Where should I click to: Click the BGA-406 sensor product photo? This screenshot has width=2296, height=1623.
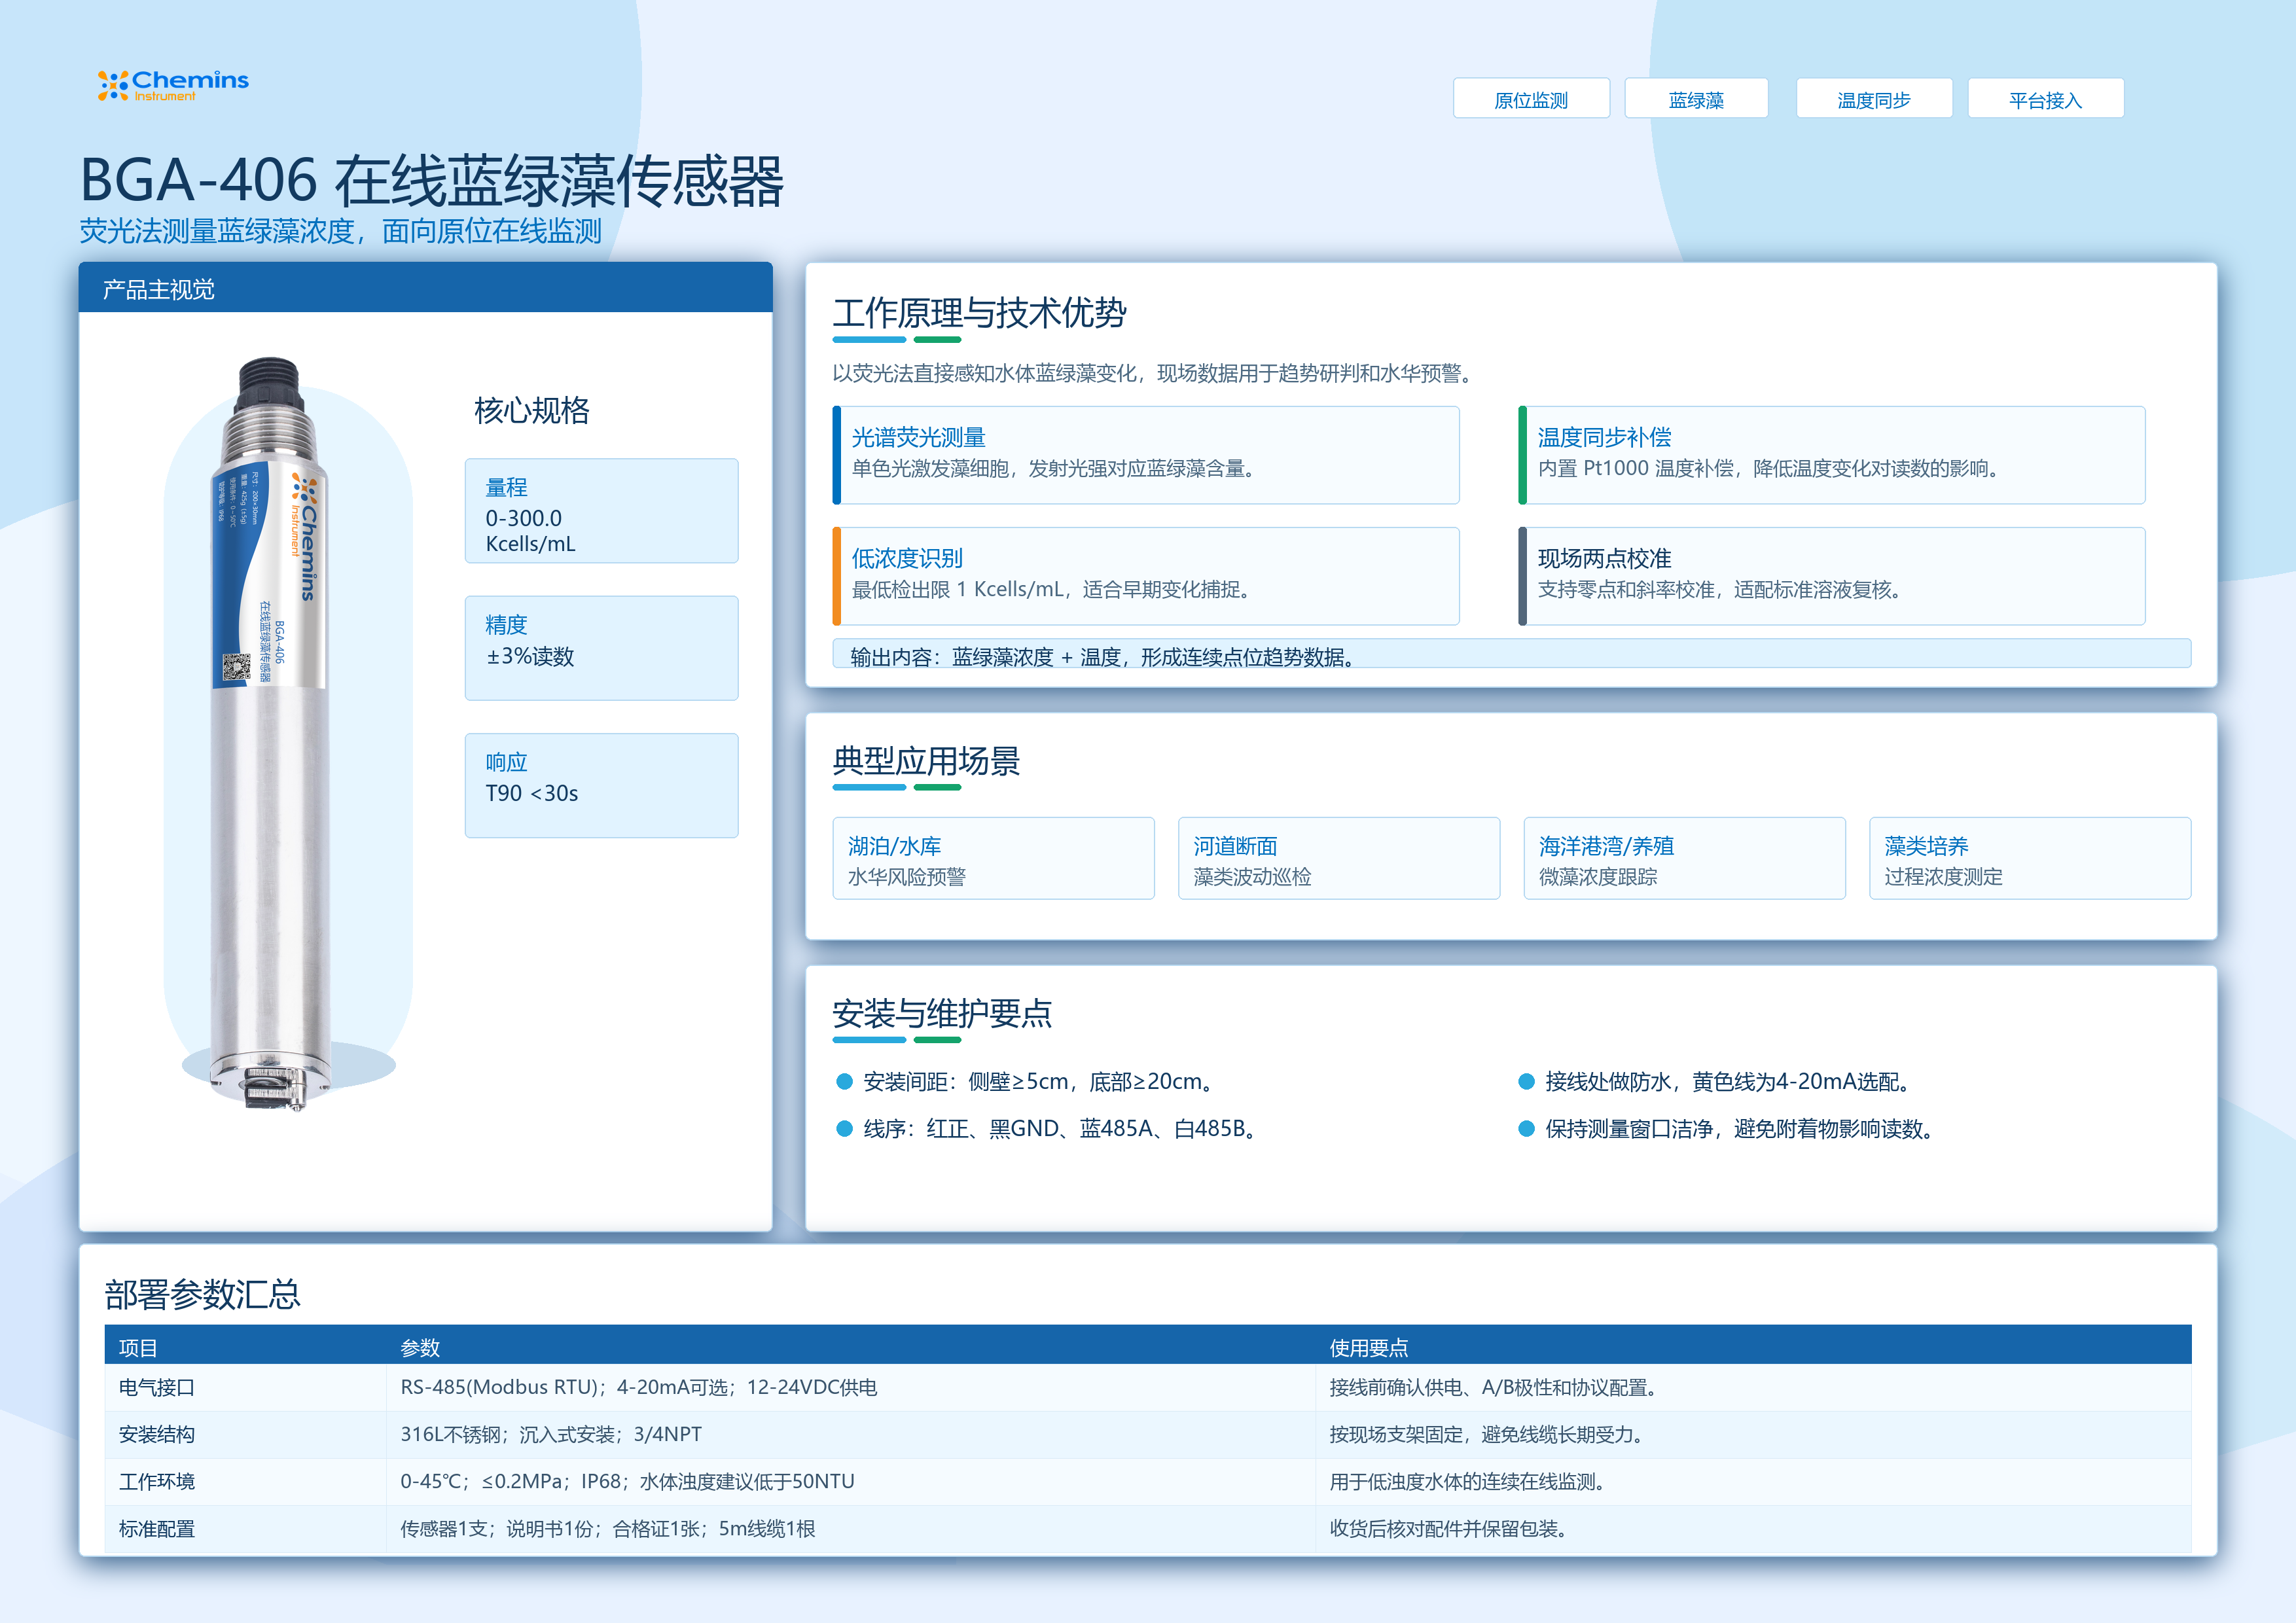tap(270, 733)
